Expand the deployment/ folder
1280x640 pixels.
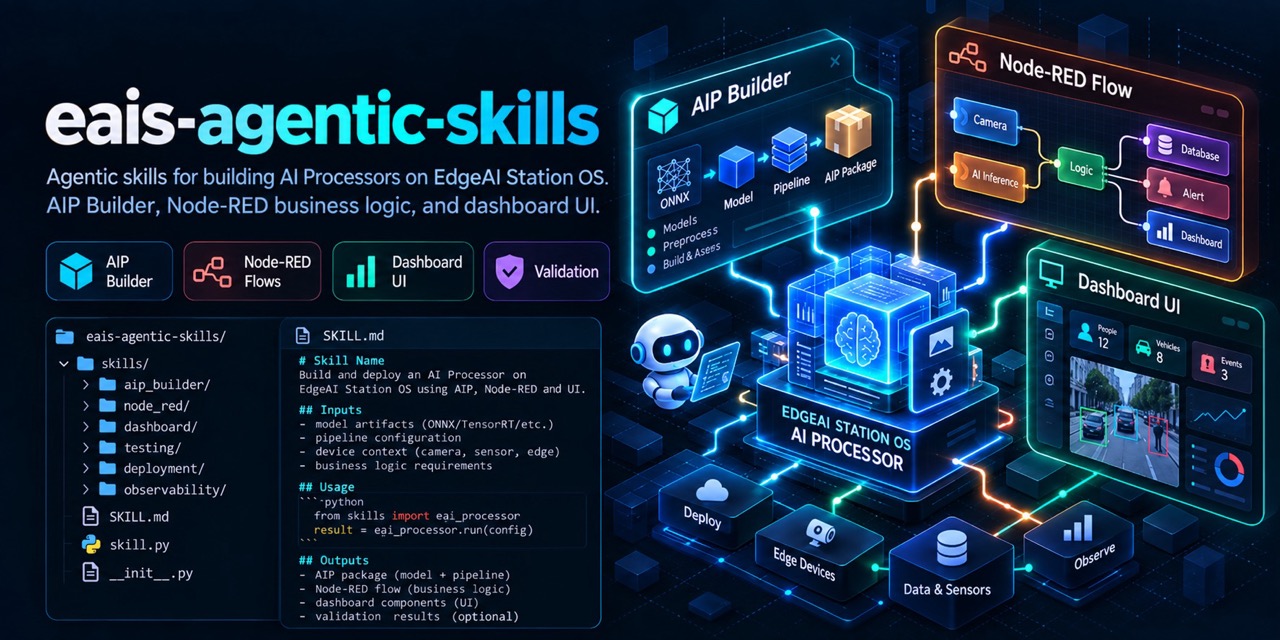click(x=85, y=468)
